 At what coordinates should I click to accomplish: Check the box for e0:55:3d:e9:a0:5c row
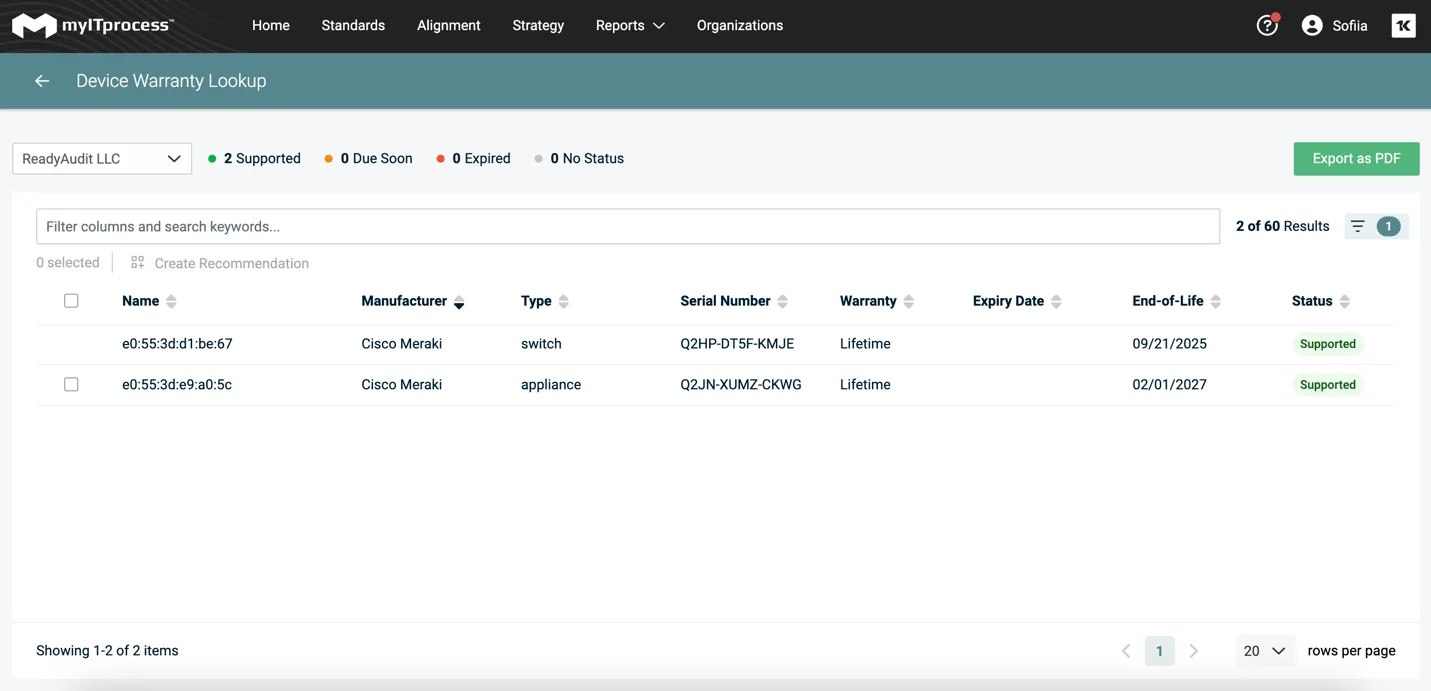(71, 385)
